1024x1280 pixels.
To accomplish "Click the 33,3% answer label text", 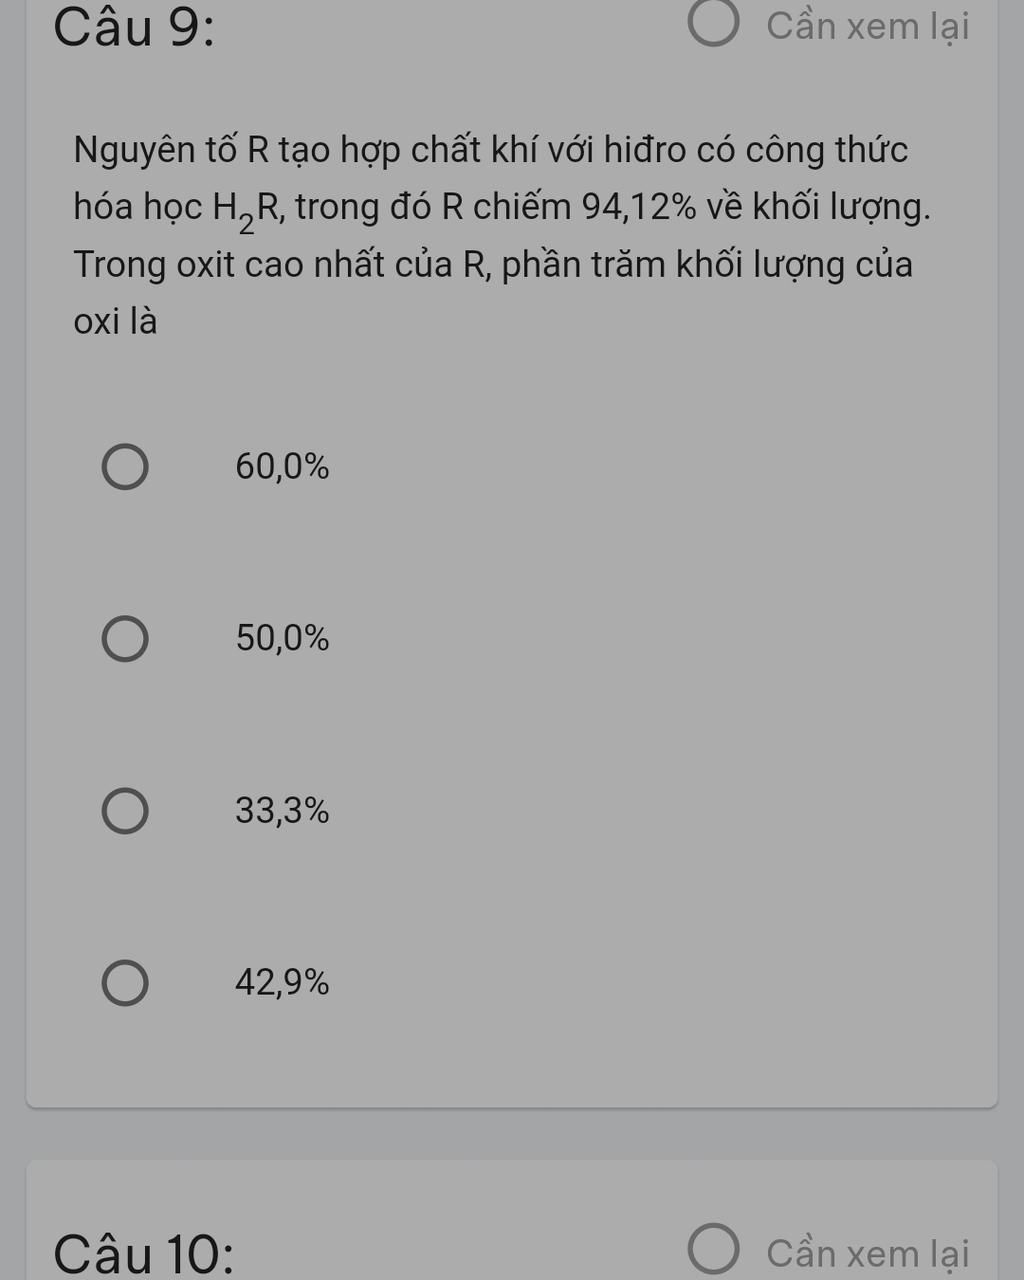I will (282, 811).
